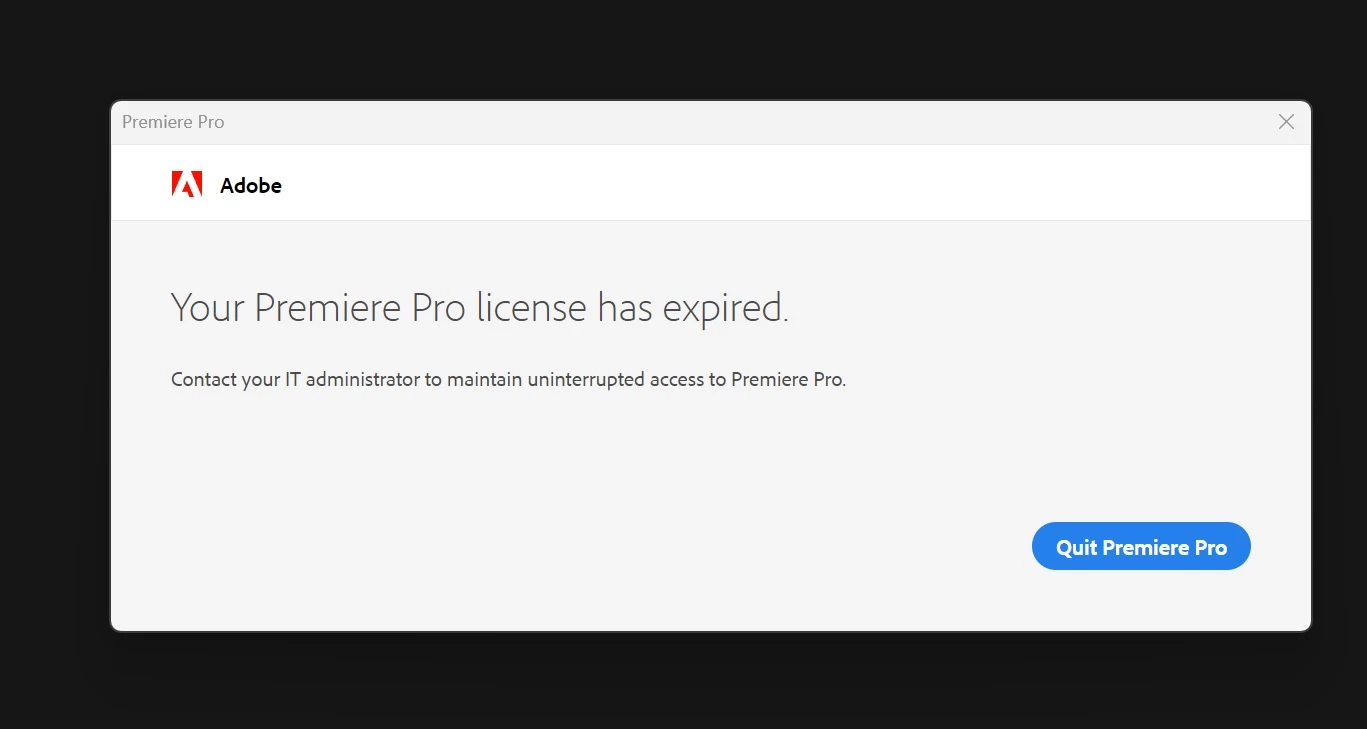Click the red Adobe logo icon
This screenshot has width=1367, height=729.
(x=187, y=184)
